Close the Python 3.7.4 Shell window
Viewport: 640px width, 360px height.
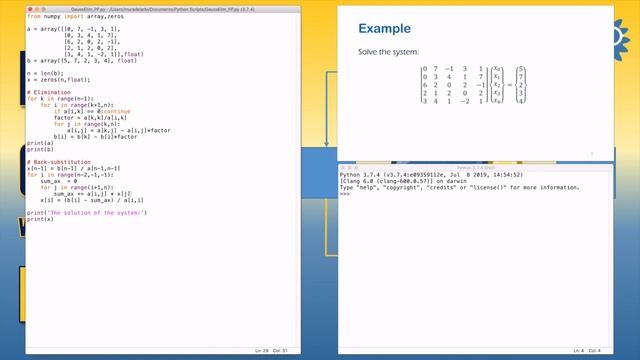pyautogui.click(x=343, y=168)
